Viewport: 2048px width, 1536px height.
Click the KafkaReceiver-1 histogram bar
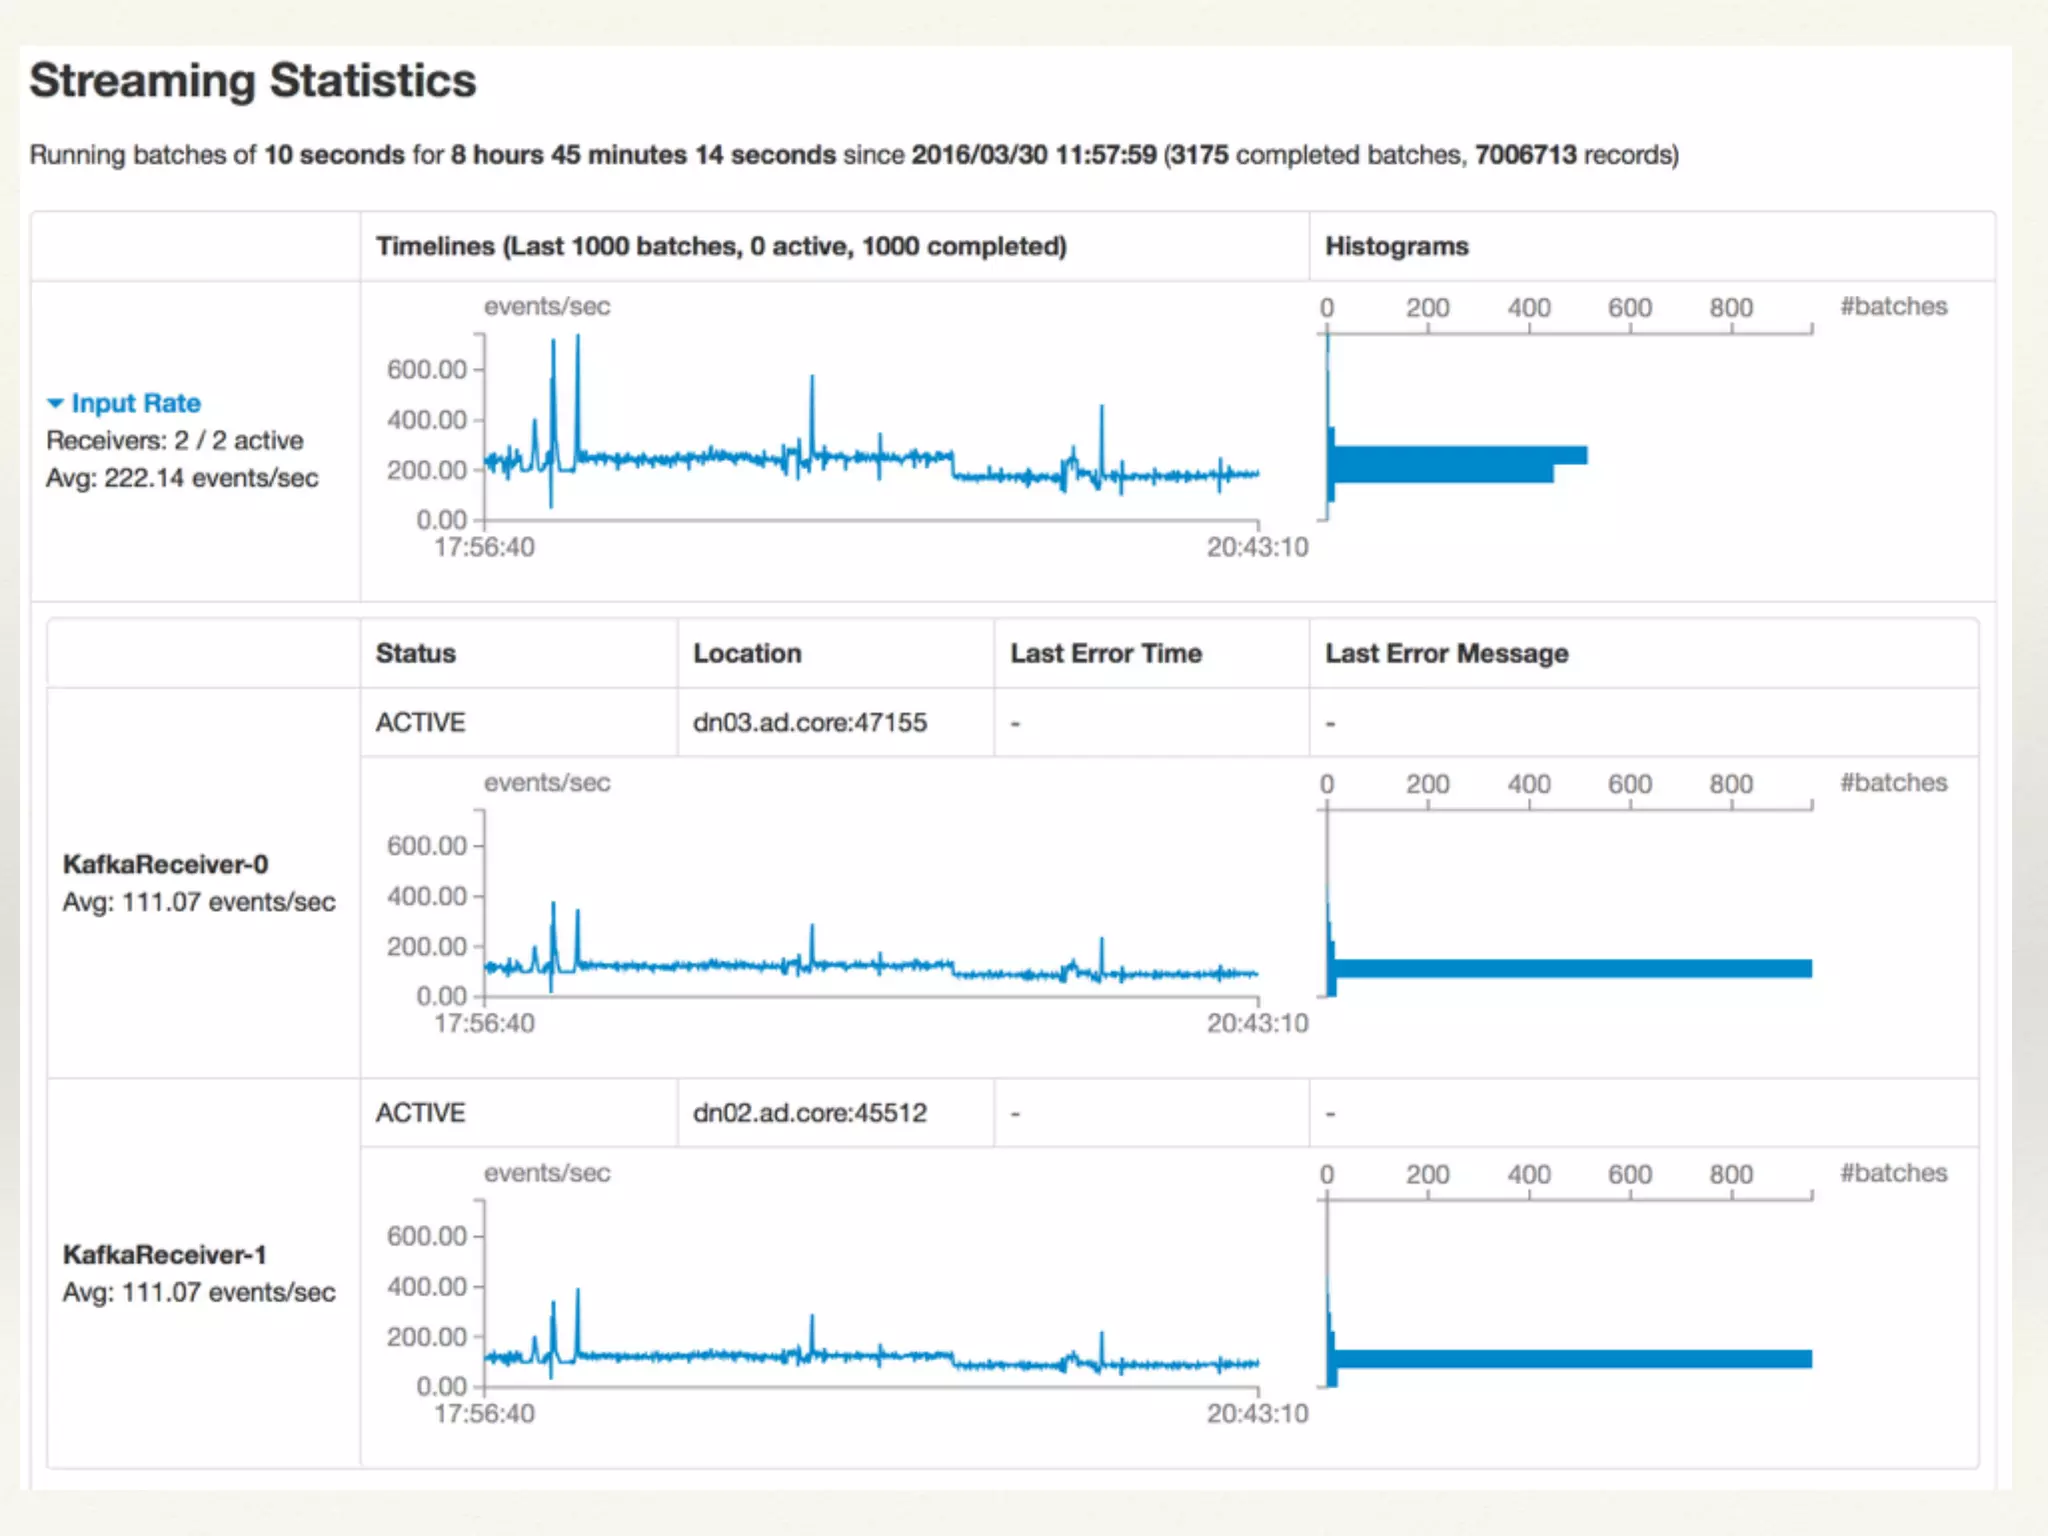pyautogui.click(x=1570, y=1358)
